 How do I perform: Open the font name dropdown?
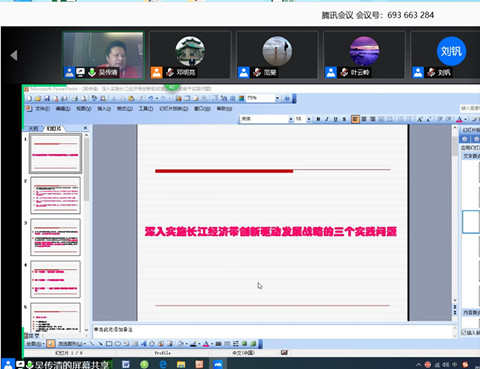tap(291, 119)
